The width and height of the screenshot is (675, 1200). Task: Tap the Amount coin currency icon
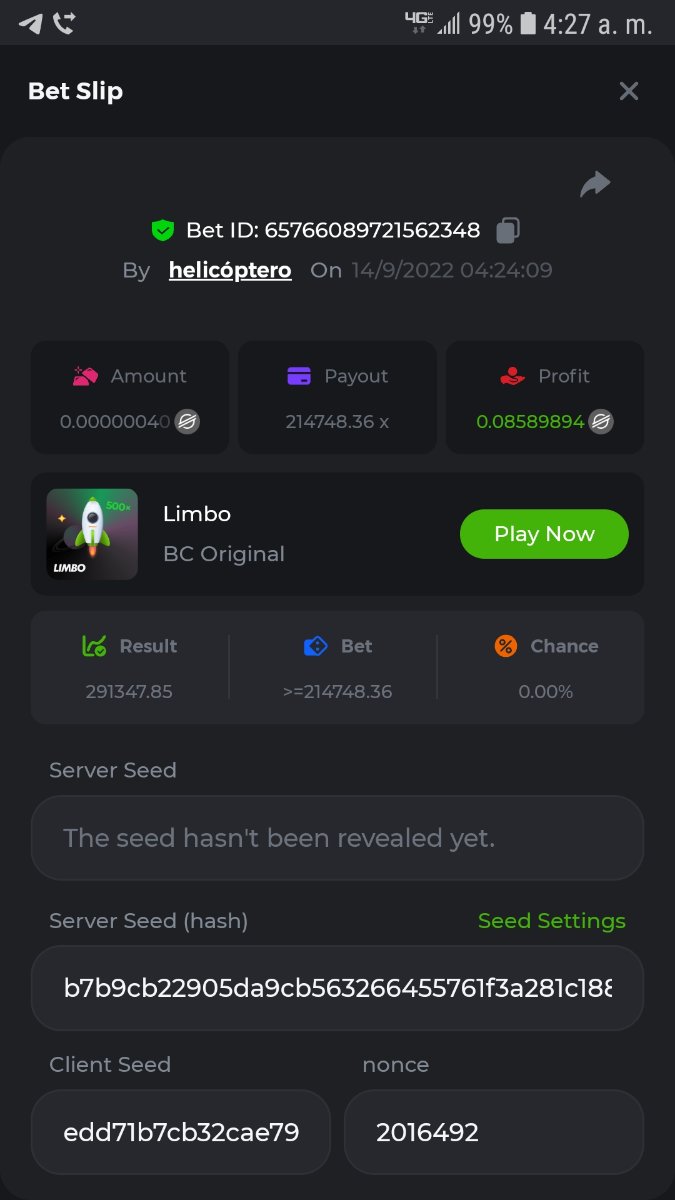click(x=187, y=422)
